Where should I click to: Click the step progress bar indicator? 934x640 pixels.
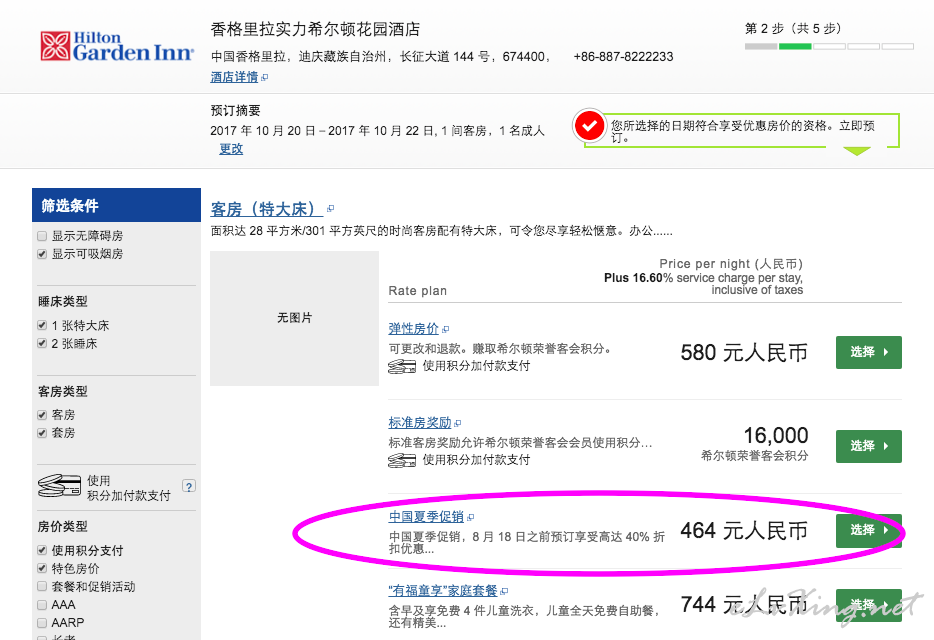(x=829, y=46)
